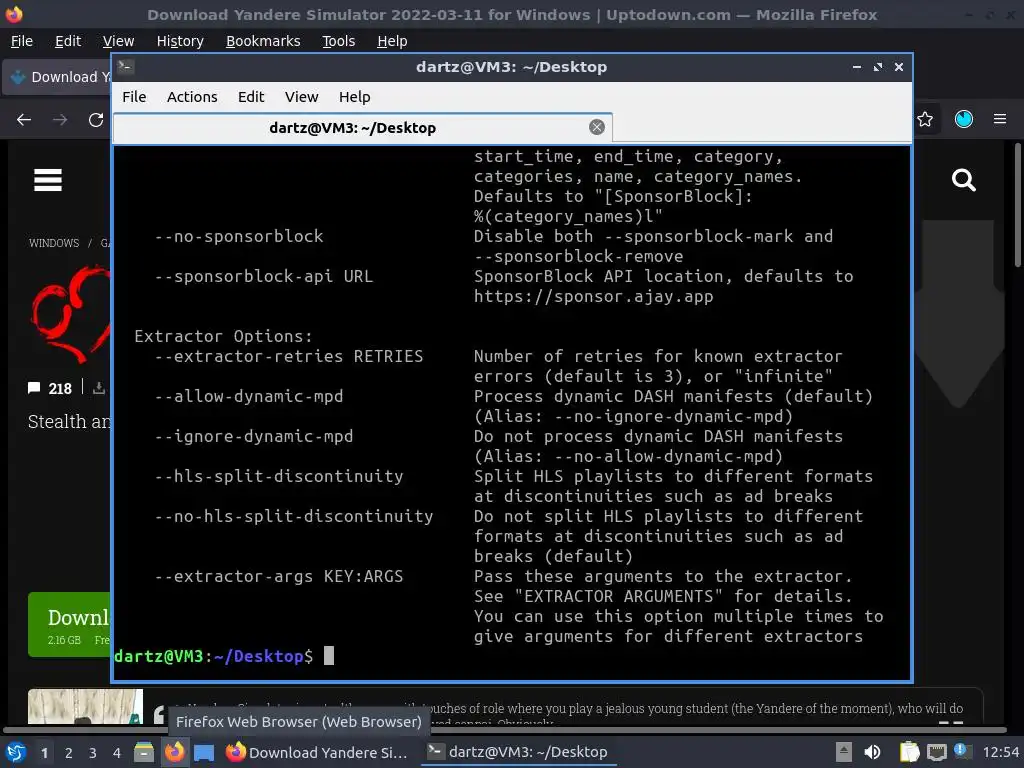Open the volume control tray icon
The image size is (1024, 768).
tap(872, 752)
